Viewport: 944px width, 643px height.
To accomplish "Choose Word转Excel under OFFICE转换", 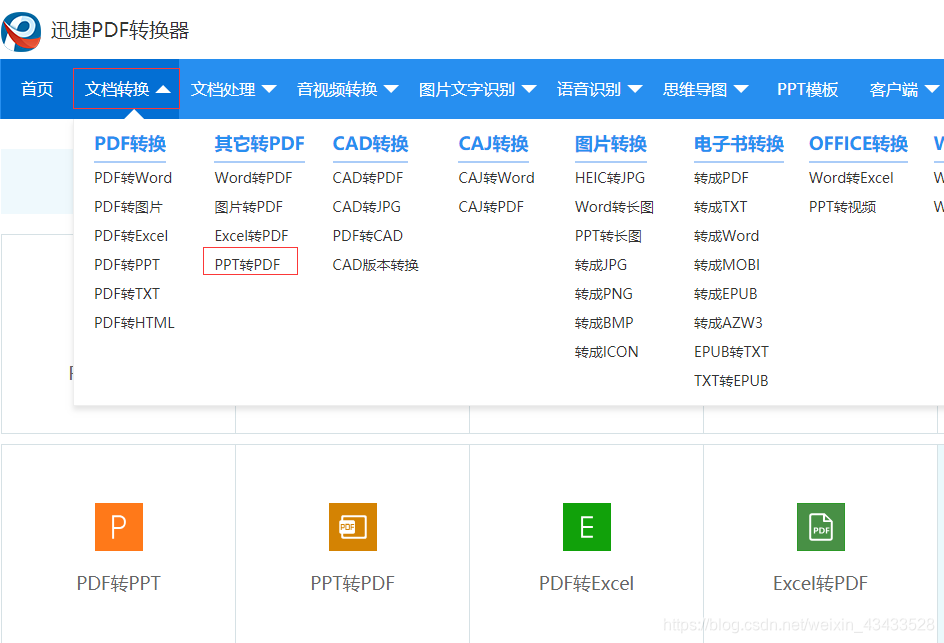I will click(851, 178).
